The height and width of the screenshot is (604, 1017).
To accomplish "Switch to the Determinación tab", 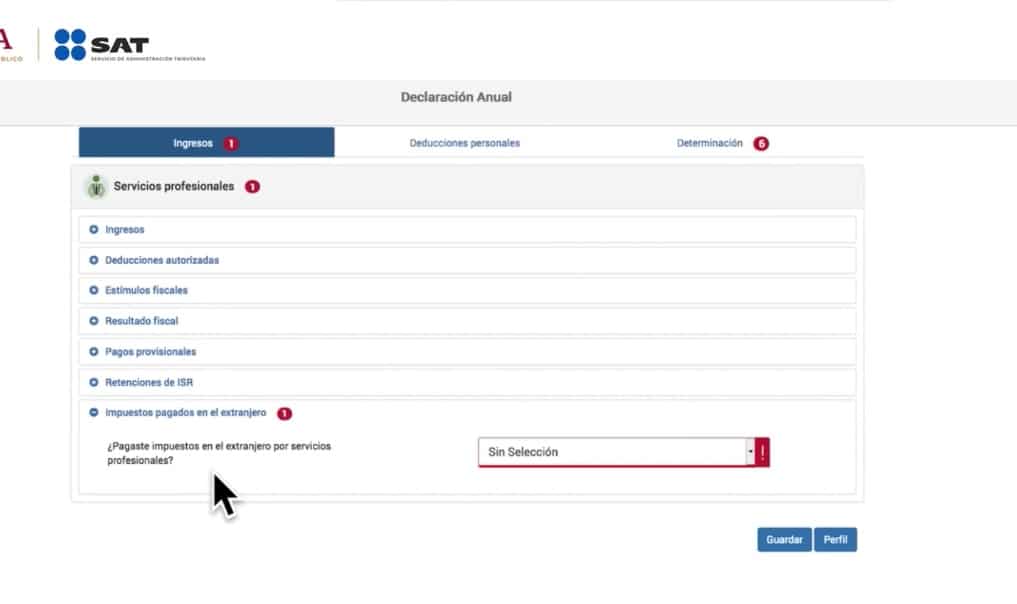I will [709, 143].
